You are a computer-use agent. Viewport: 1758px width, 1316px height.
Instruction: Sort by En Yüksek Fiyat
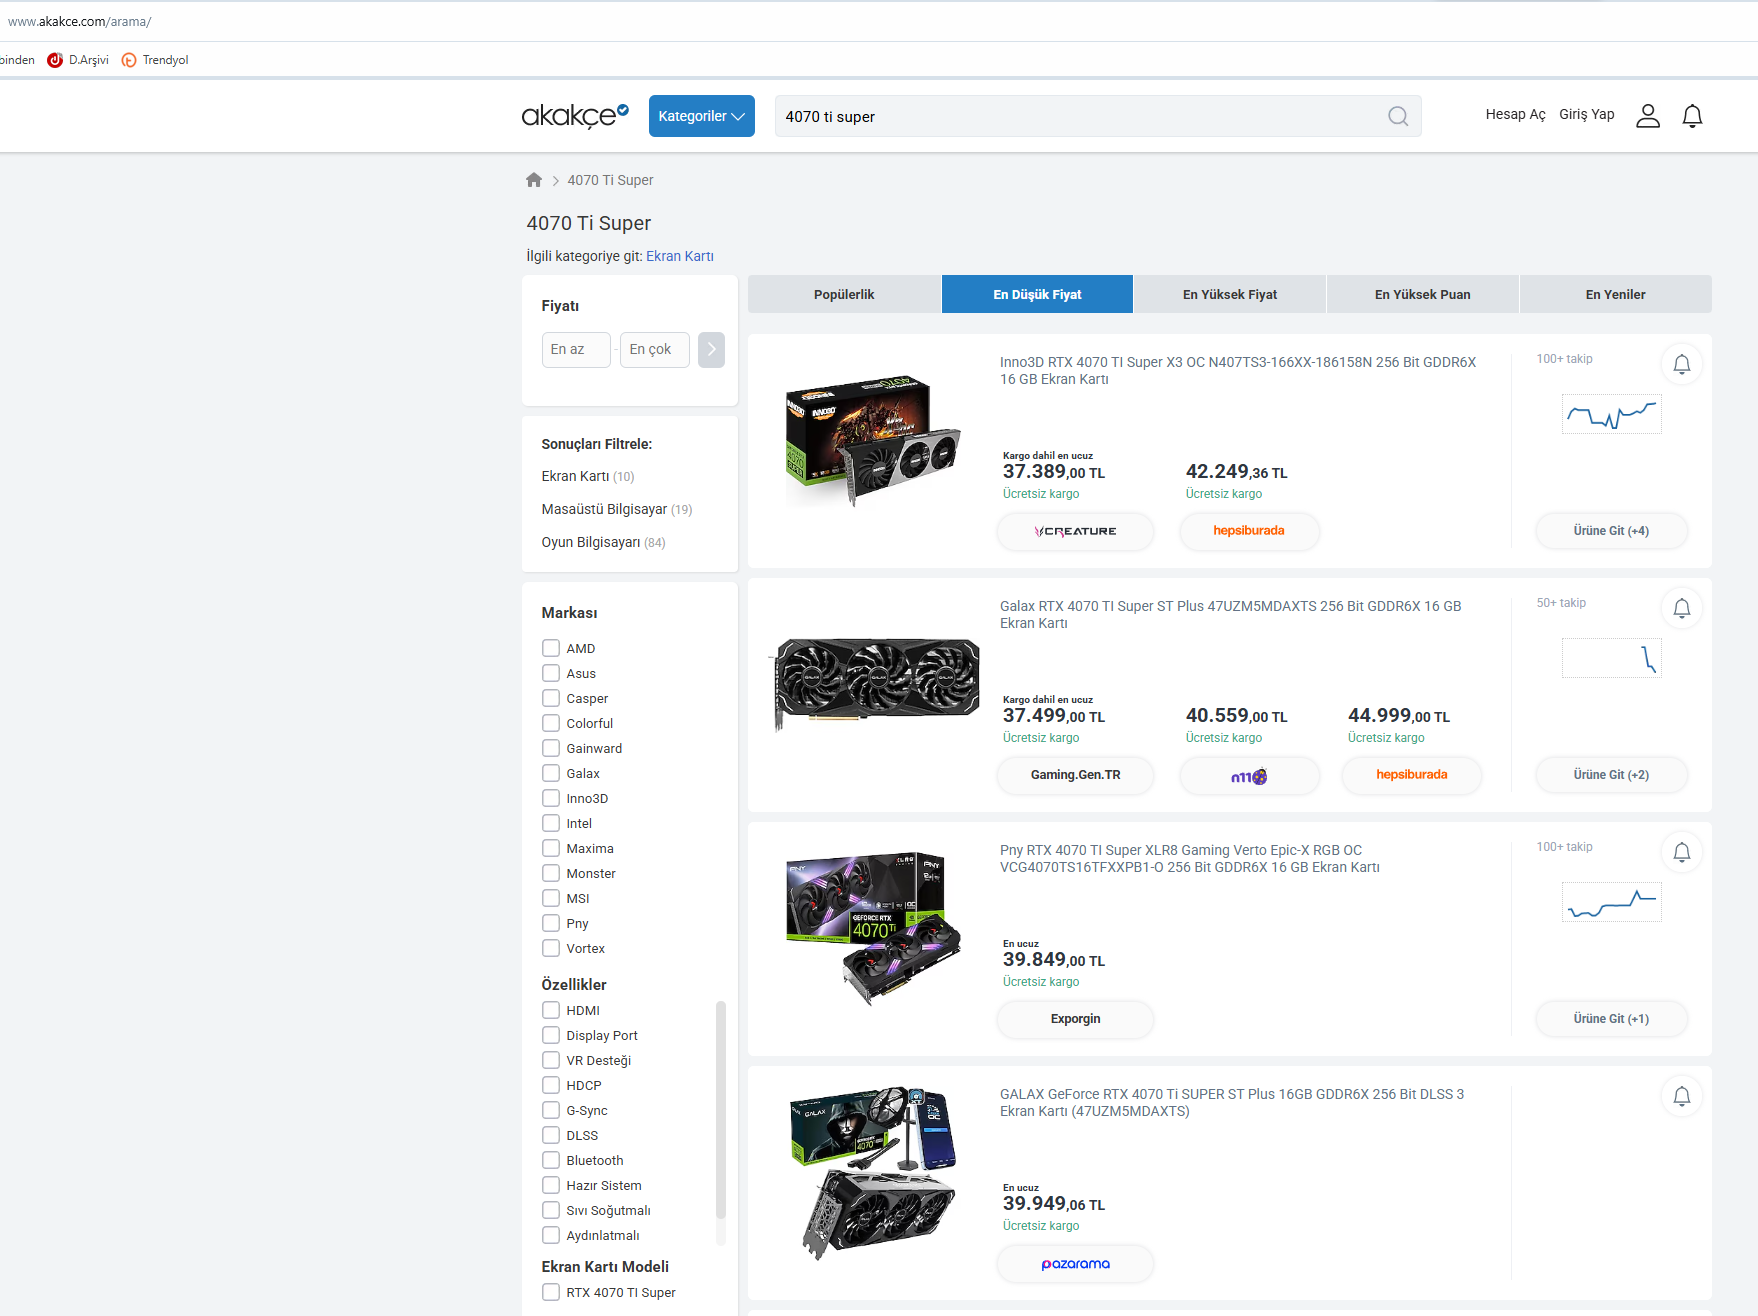(1230, 294)
